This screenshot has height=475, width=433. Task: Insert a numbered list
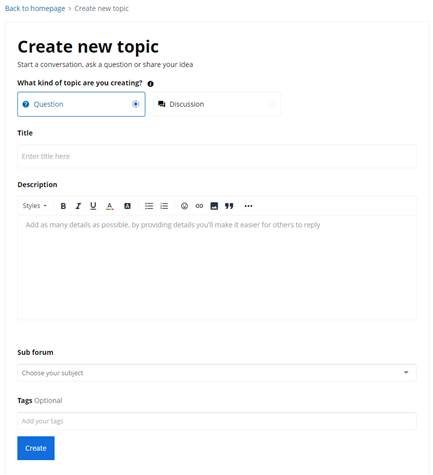(x=164, y=206)
